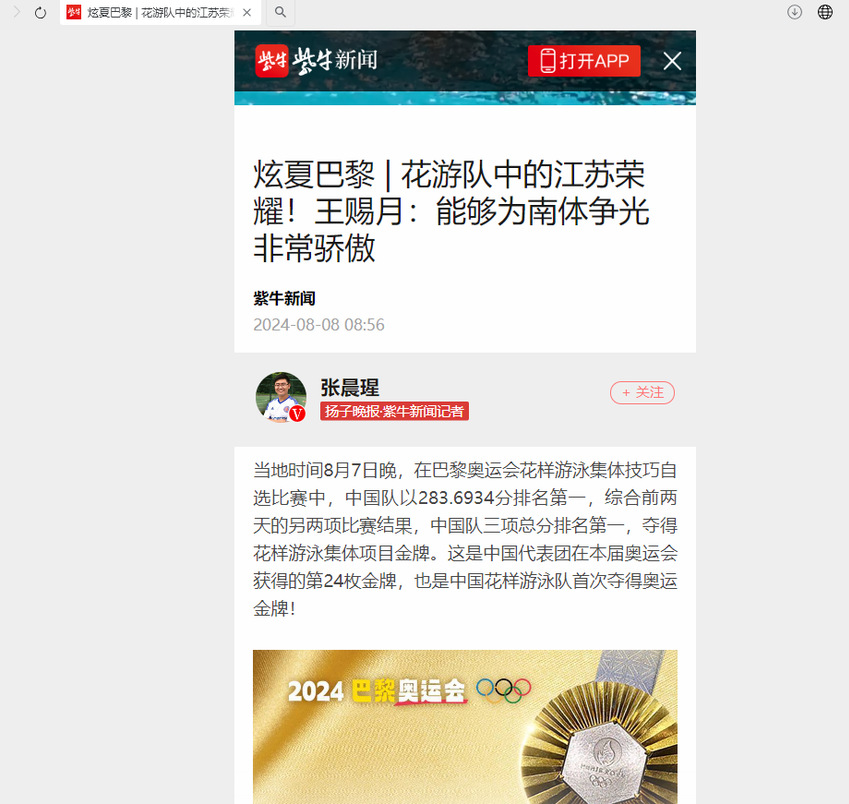Viewport: 849px width, 804px height.
Task: Click the red V verification badge
Action: tap(297, 414)
